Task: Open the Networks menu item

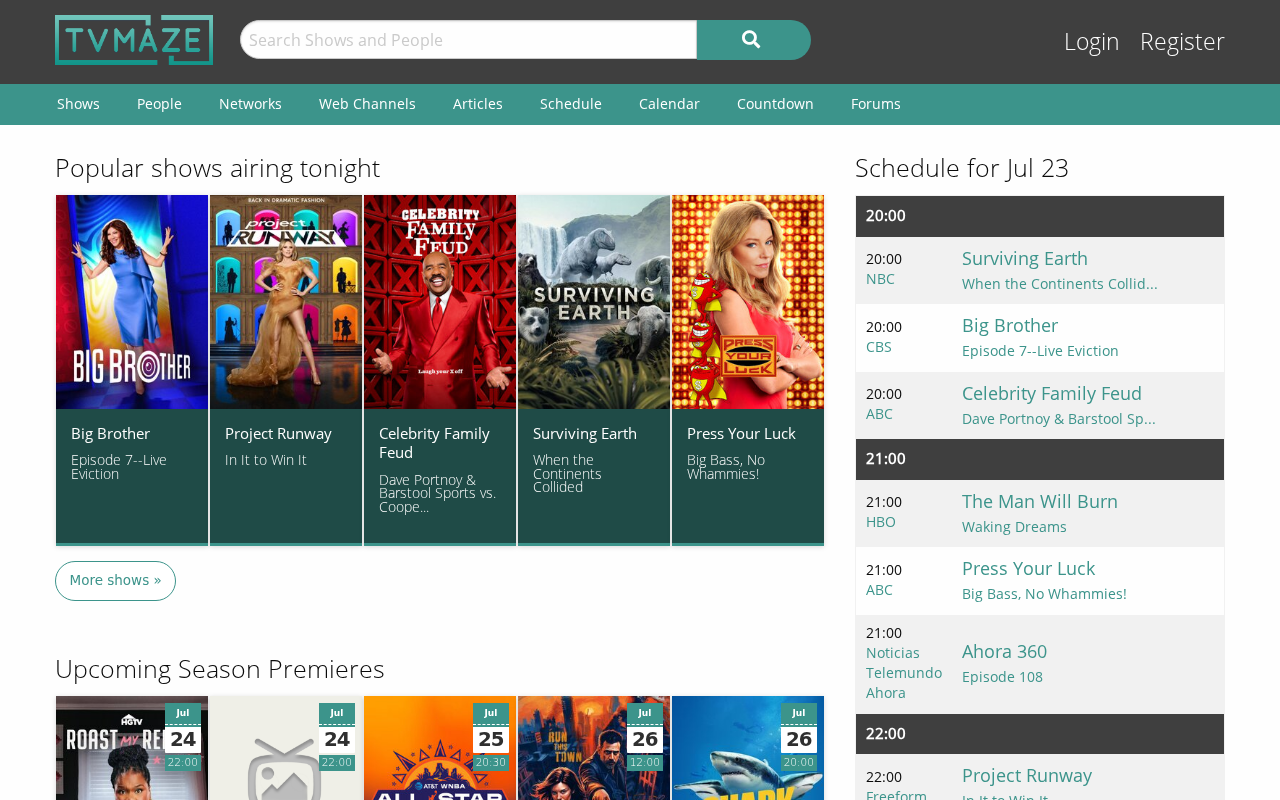Action: [250, 104]
